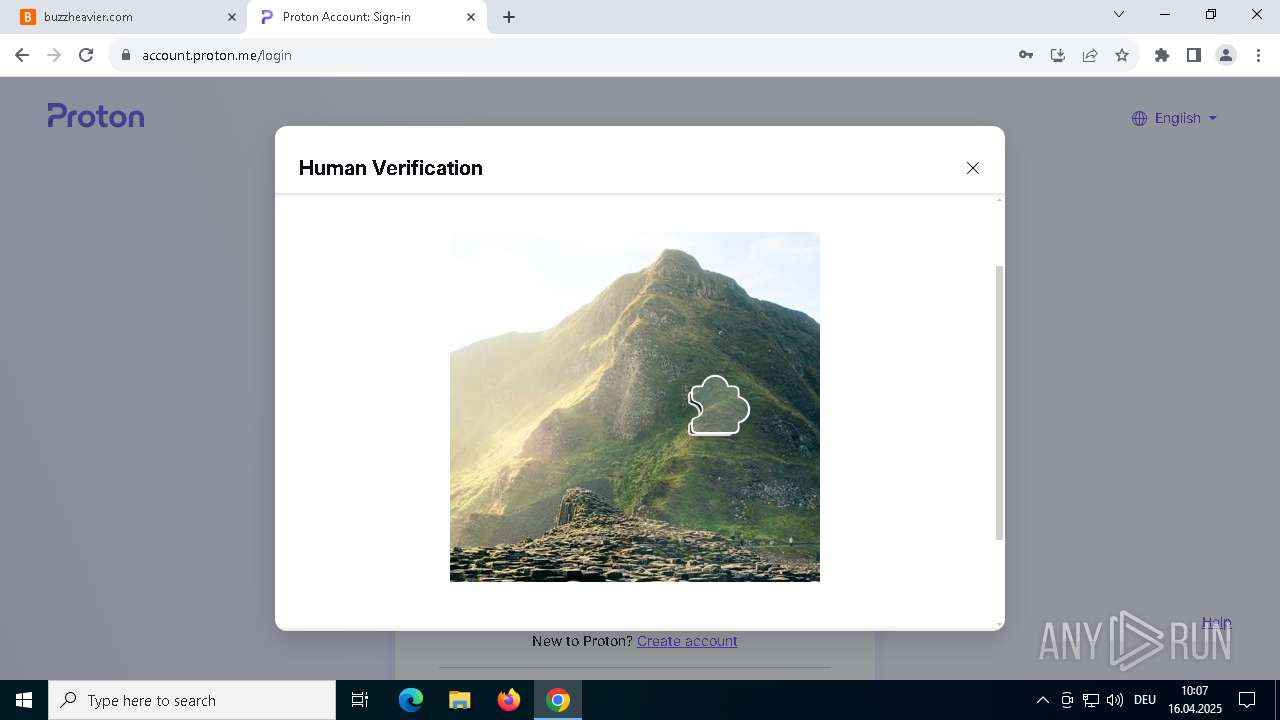The image size is (1280, 720).
Task: Click the taskbar search box
Action: tap(192, 700)
